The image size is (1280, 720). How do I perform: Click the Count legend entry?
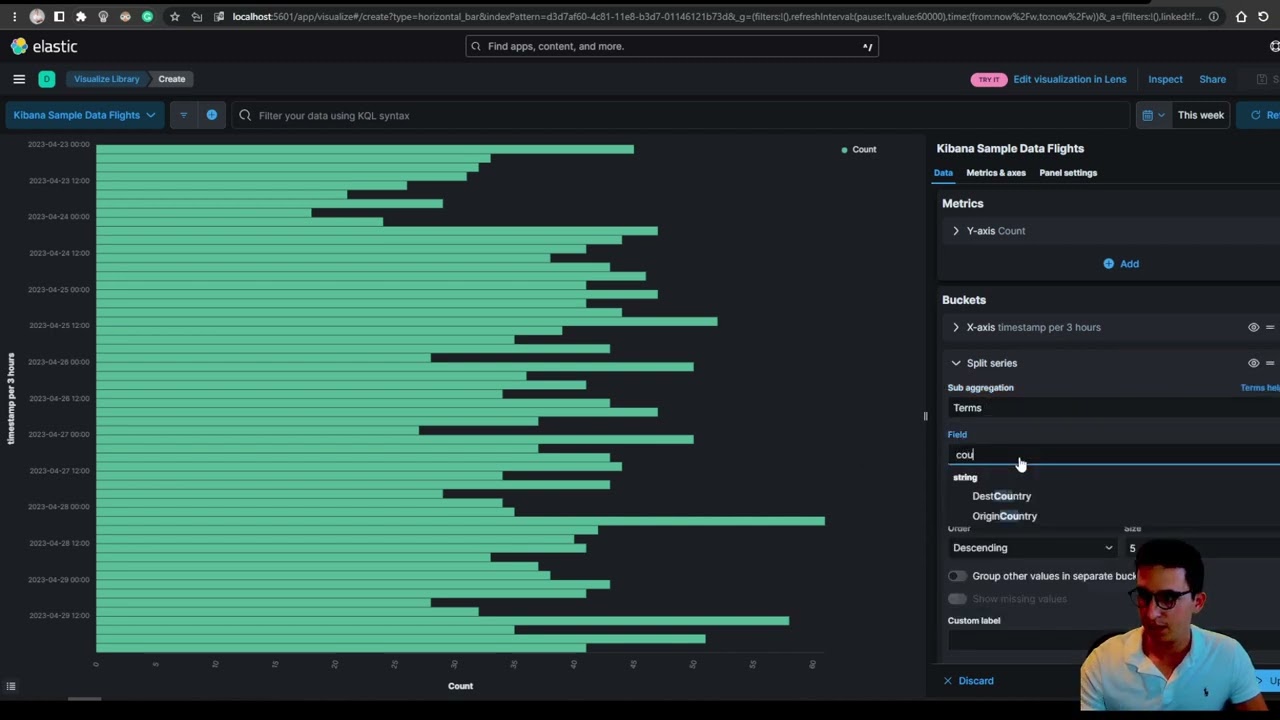click(x=864, y=150)
